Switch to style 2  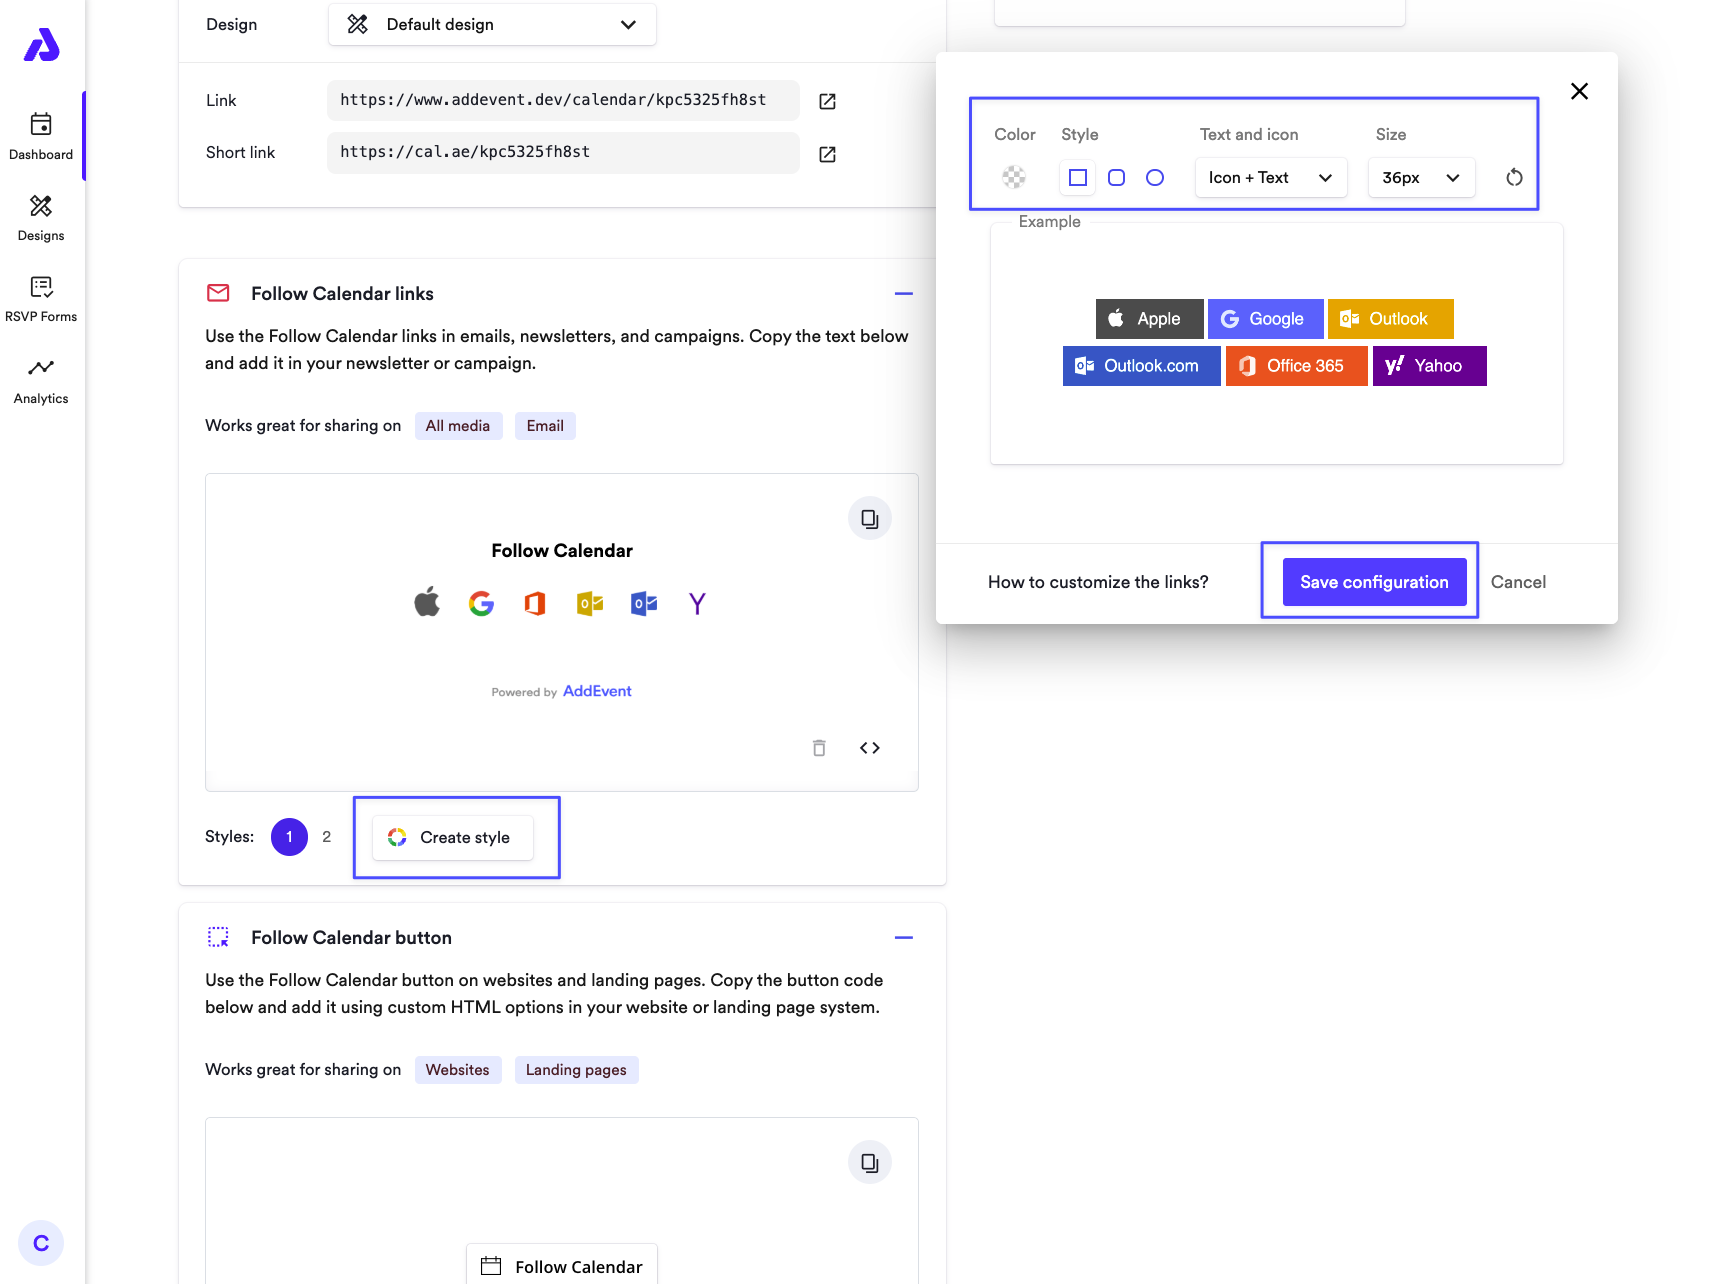click(x=327, y=837)
